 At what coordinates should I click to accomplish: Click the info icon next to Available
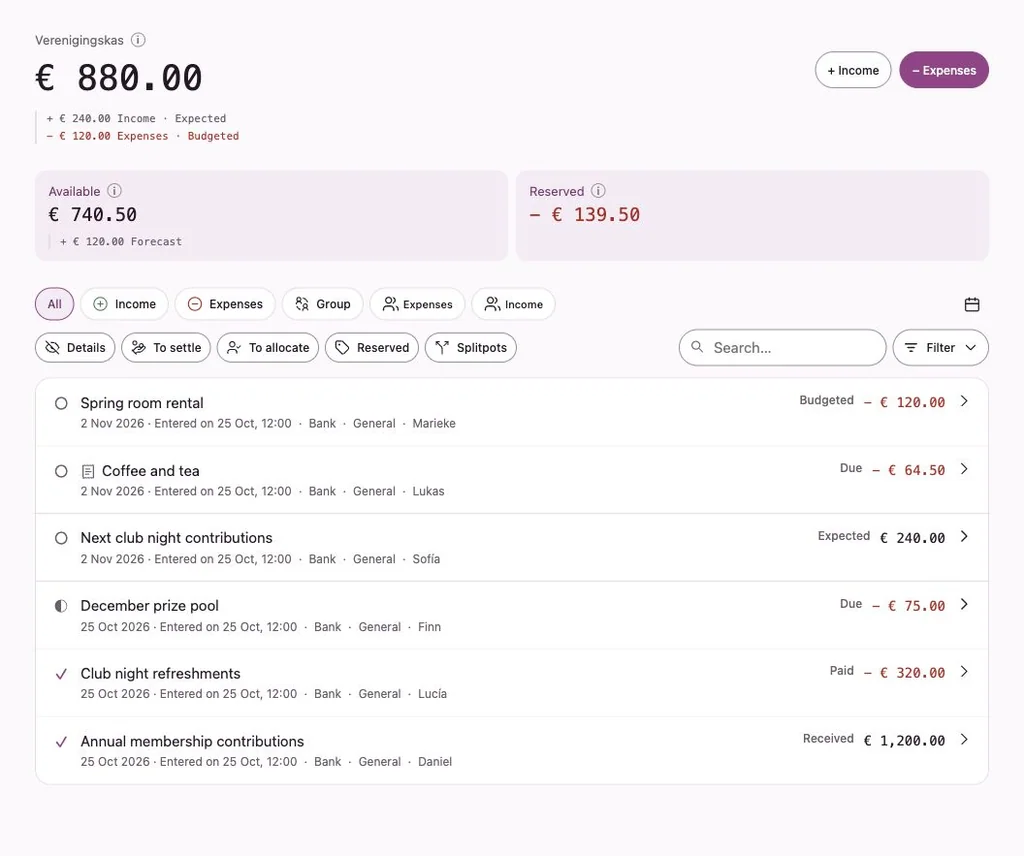tap(114, 191)
